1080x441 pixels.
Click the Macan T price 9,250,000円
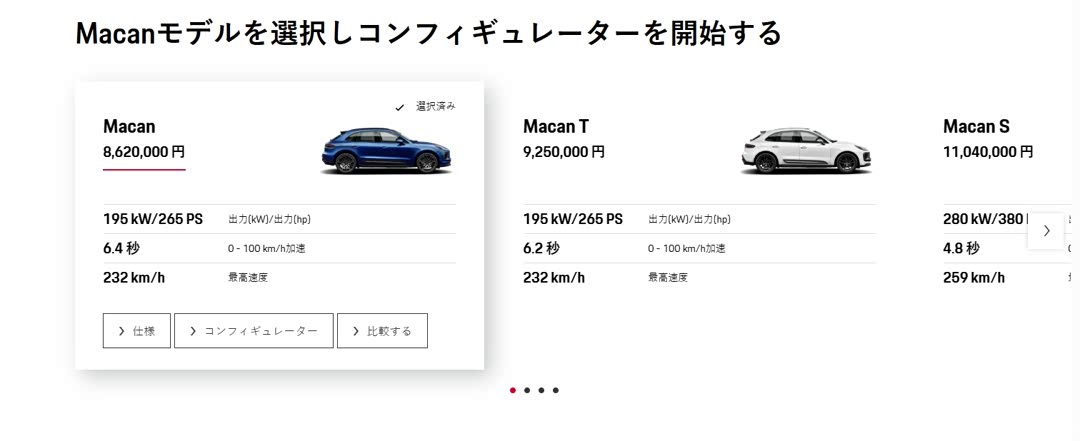(564, 153)
